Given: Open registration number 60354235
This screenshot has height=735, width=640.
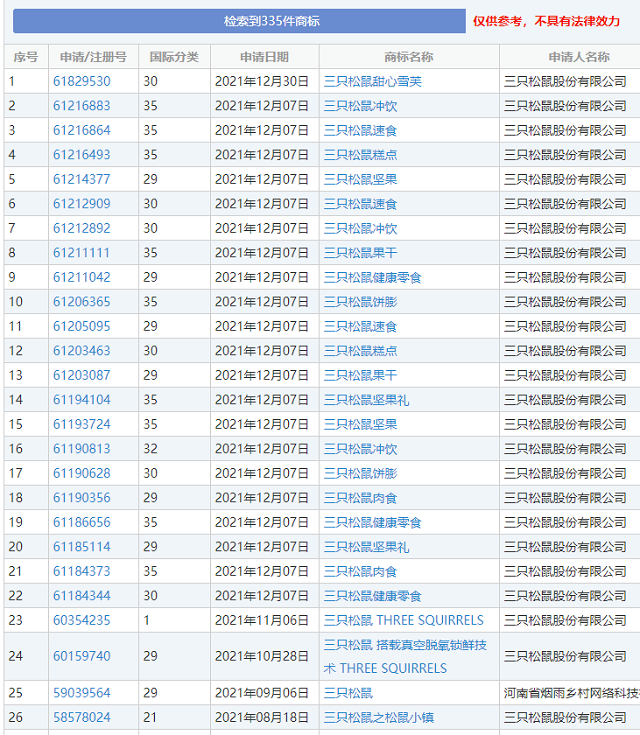Looking at the screenshot, I should [x=82, y=621].
